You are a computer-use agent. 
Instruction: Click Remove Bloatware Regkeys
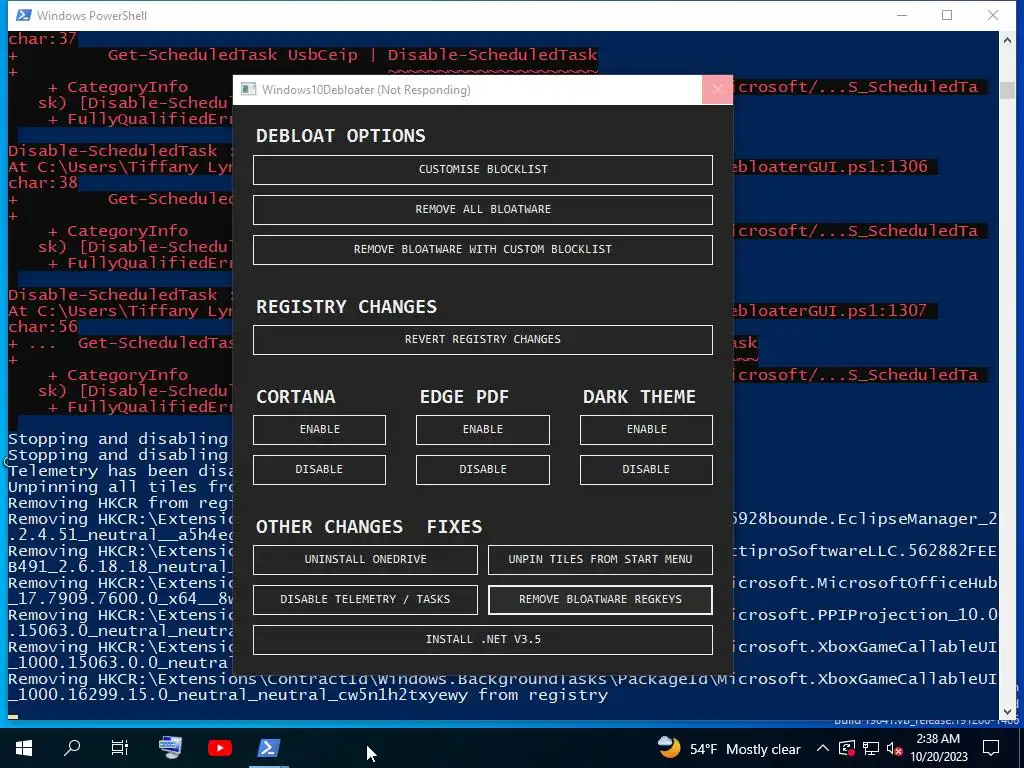click(x=600, y=600)
